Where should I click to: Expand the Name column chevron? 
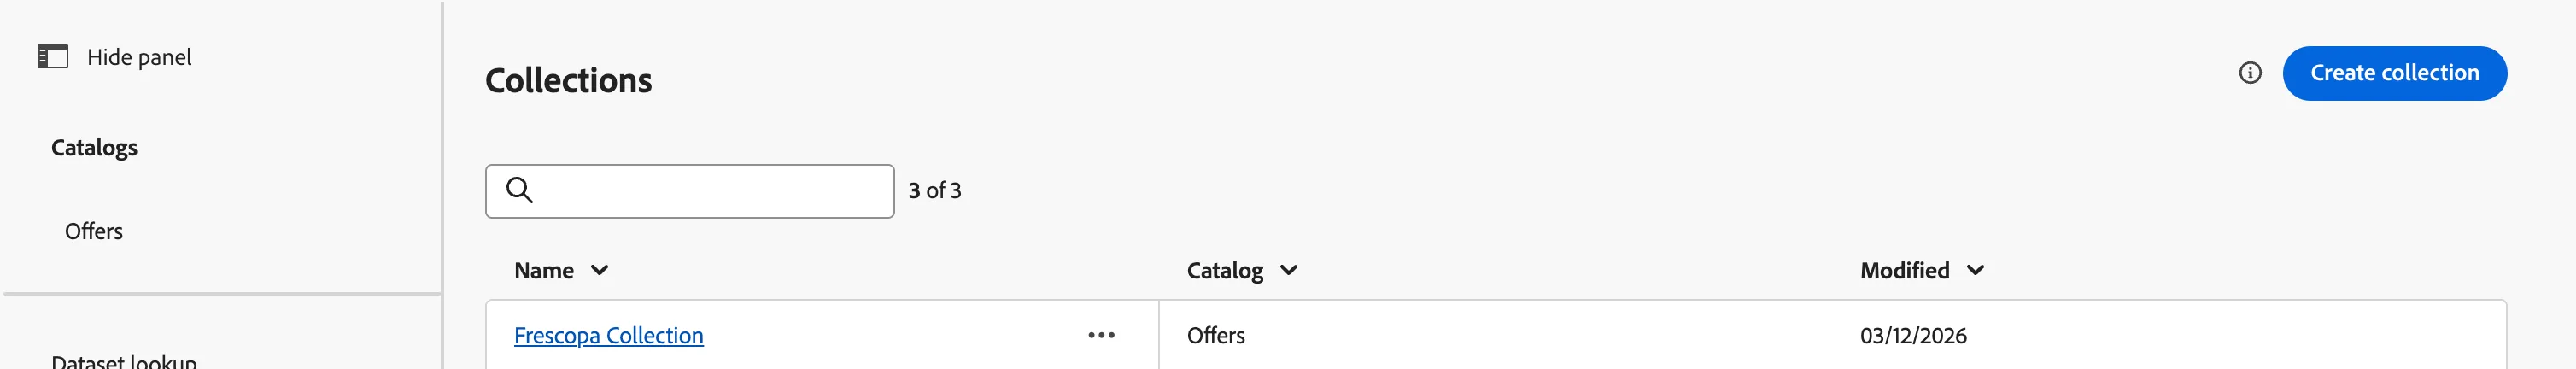click(x=599, y=270)
